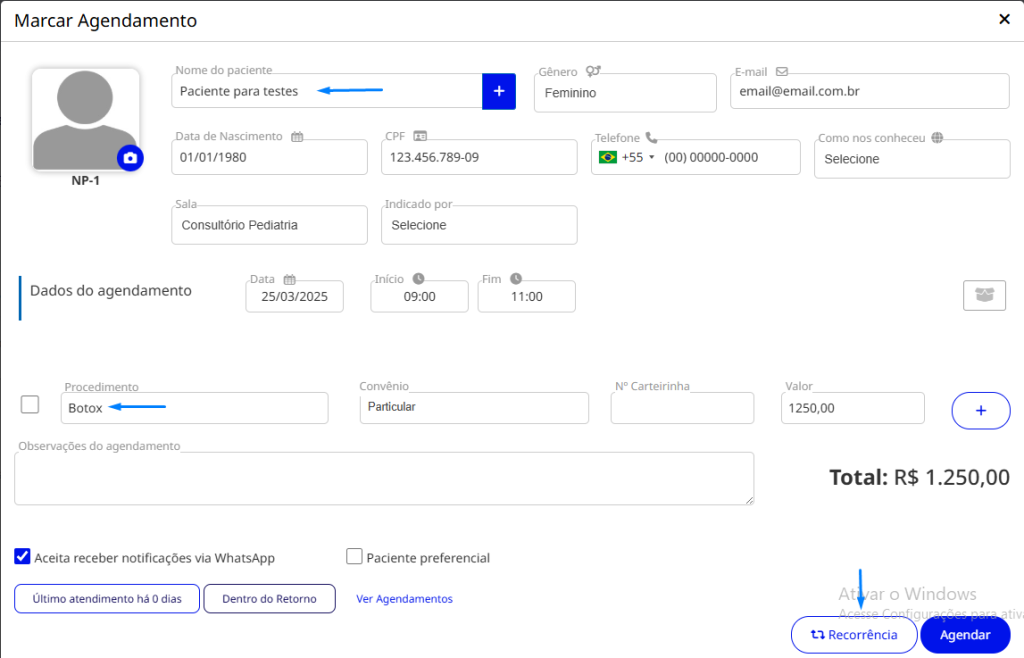Tick the checkbox beside Botox procedure
This screenshot has height=658, width=1024.
click(30, 405)
